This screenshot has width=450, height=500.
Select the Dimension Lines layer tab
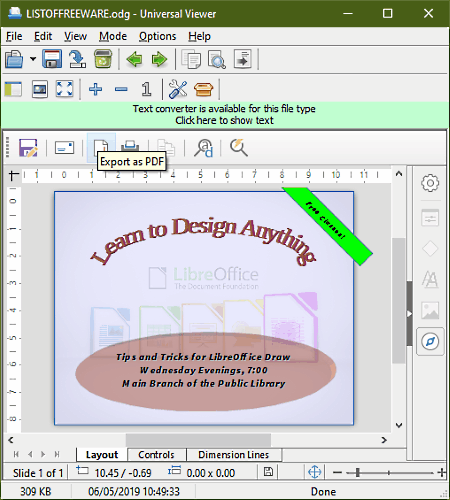point(234,455)
